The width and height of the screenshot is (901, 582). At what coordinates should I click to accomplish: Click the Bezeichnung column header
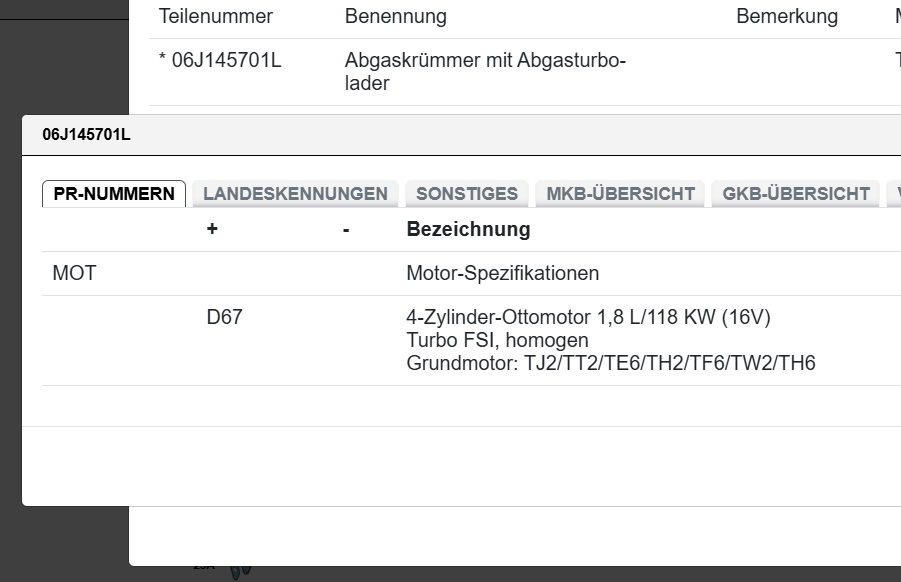click(468, 229)
